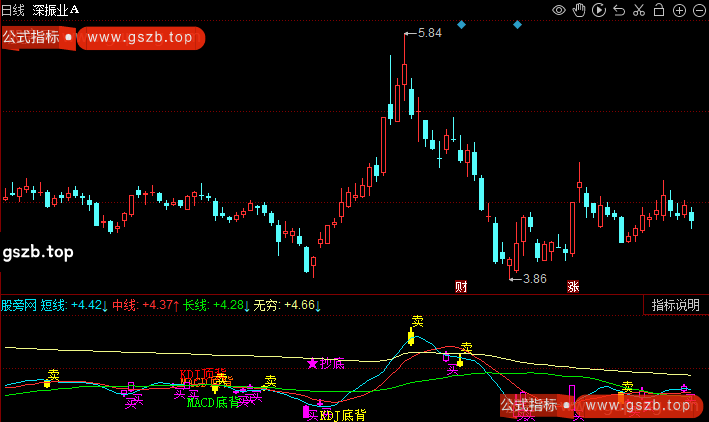Screen dimensions: 709x422
Task: Click the 股旁网 indicator name label
Action: click(x=19, y=305)
